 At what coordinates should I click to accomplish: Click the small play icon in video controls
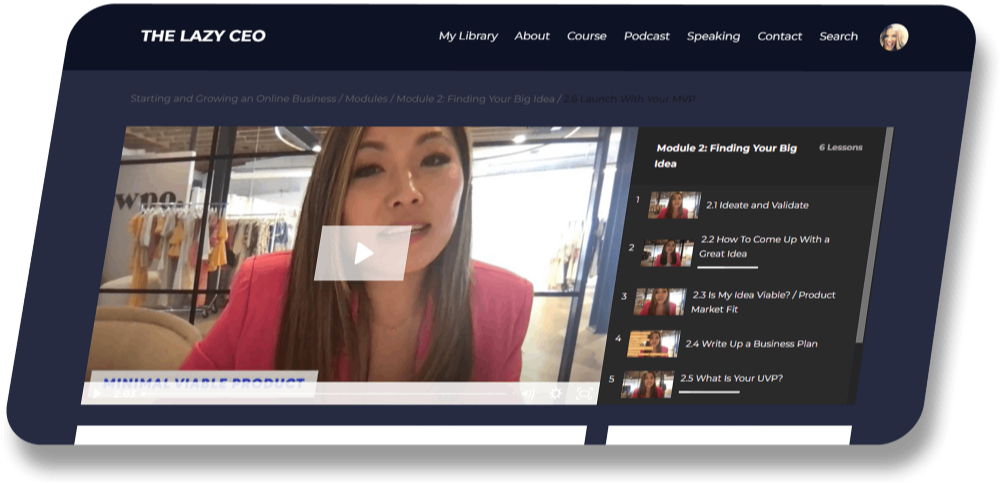click(97, 393)
